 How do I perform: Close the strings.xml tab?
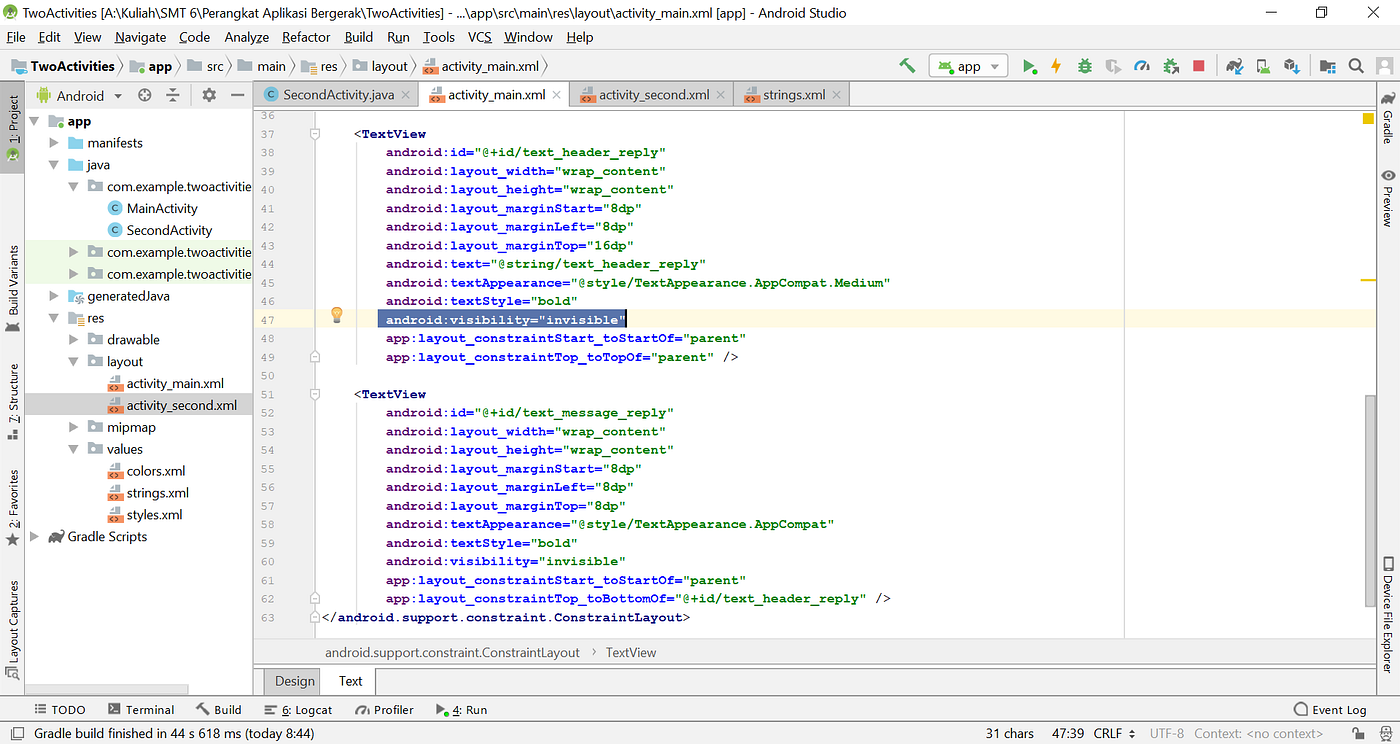pos(836,95)
